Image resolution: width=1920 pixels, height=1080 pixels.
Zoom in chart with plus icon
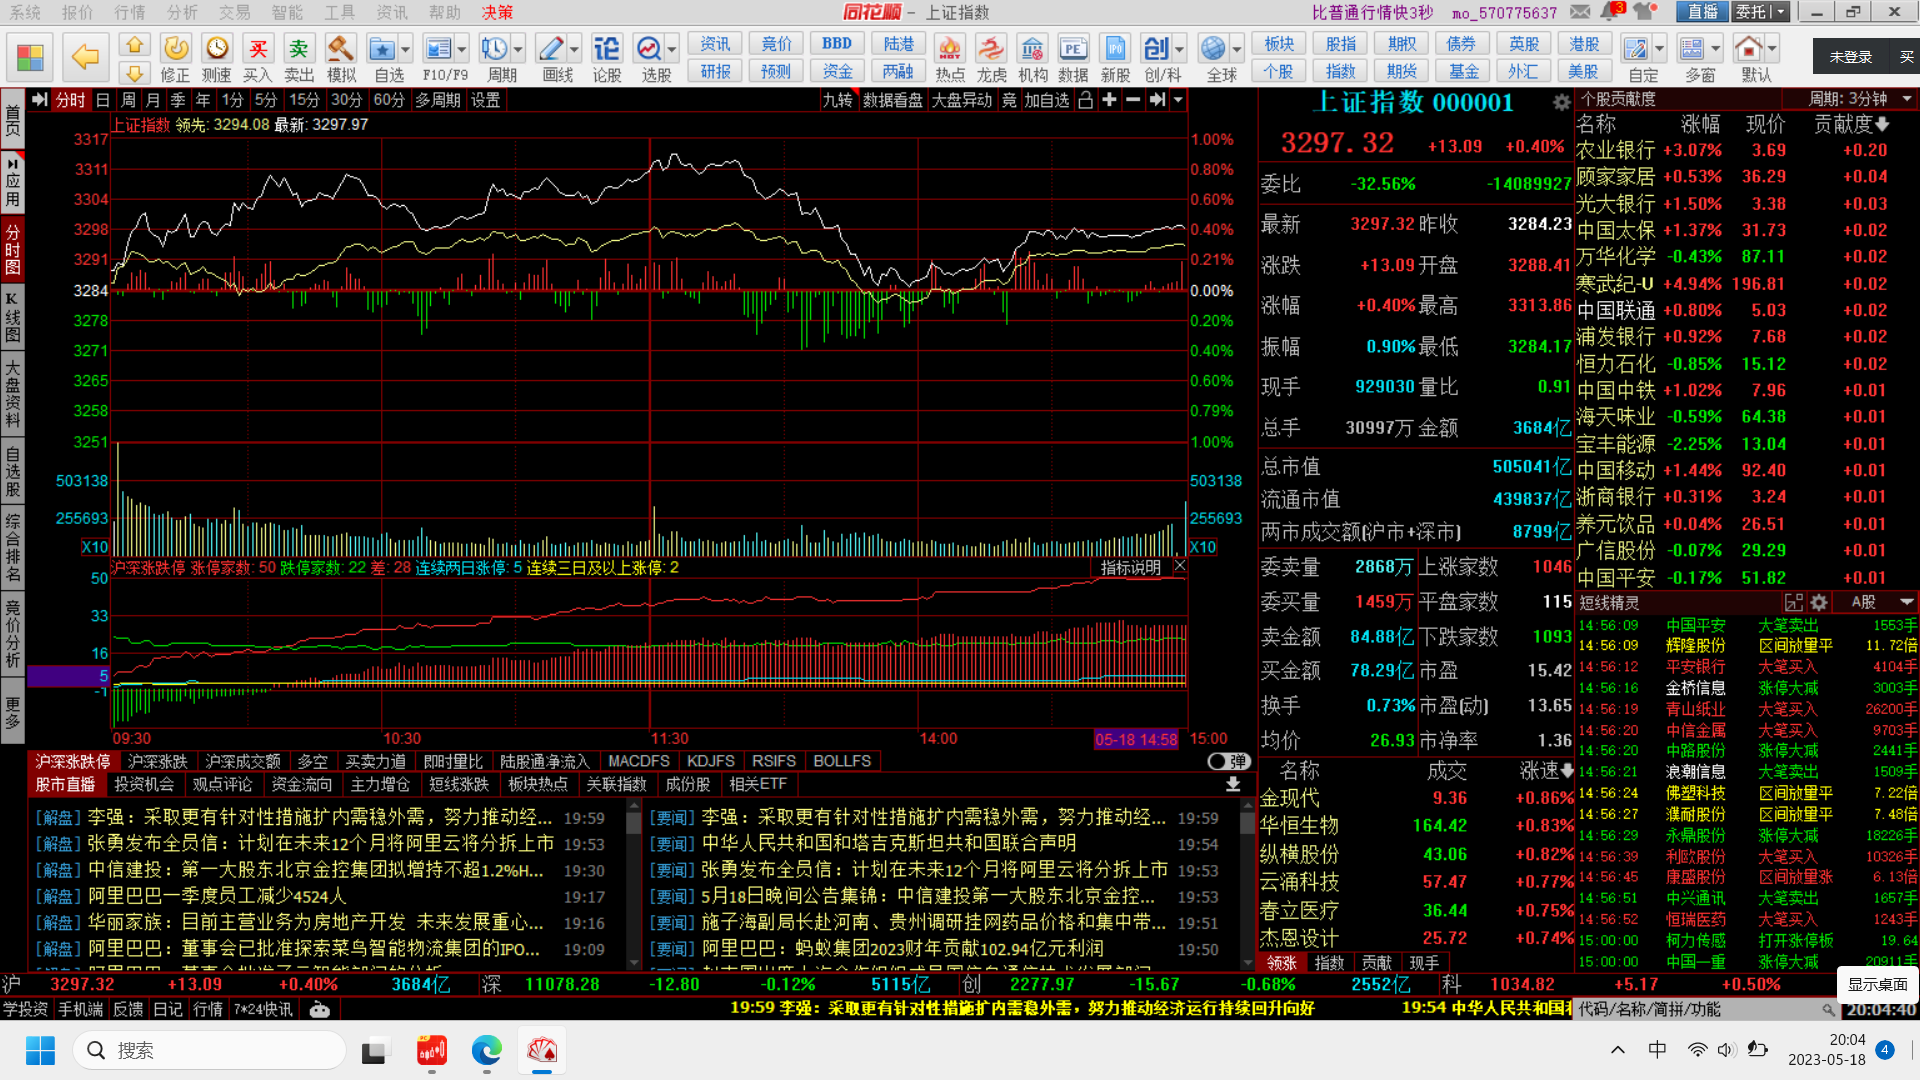[1109, 100]
